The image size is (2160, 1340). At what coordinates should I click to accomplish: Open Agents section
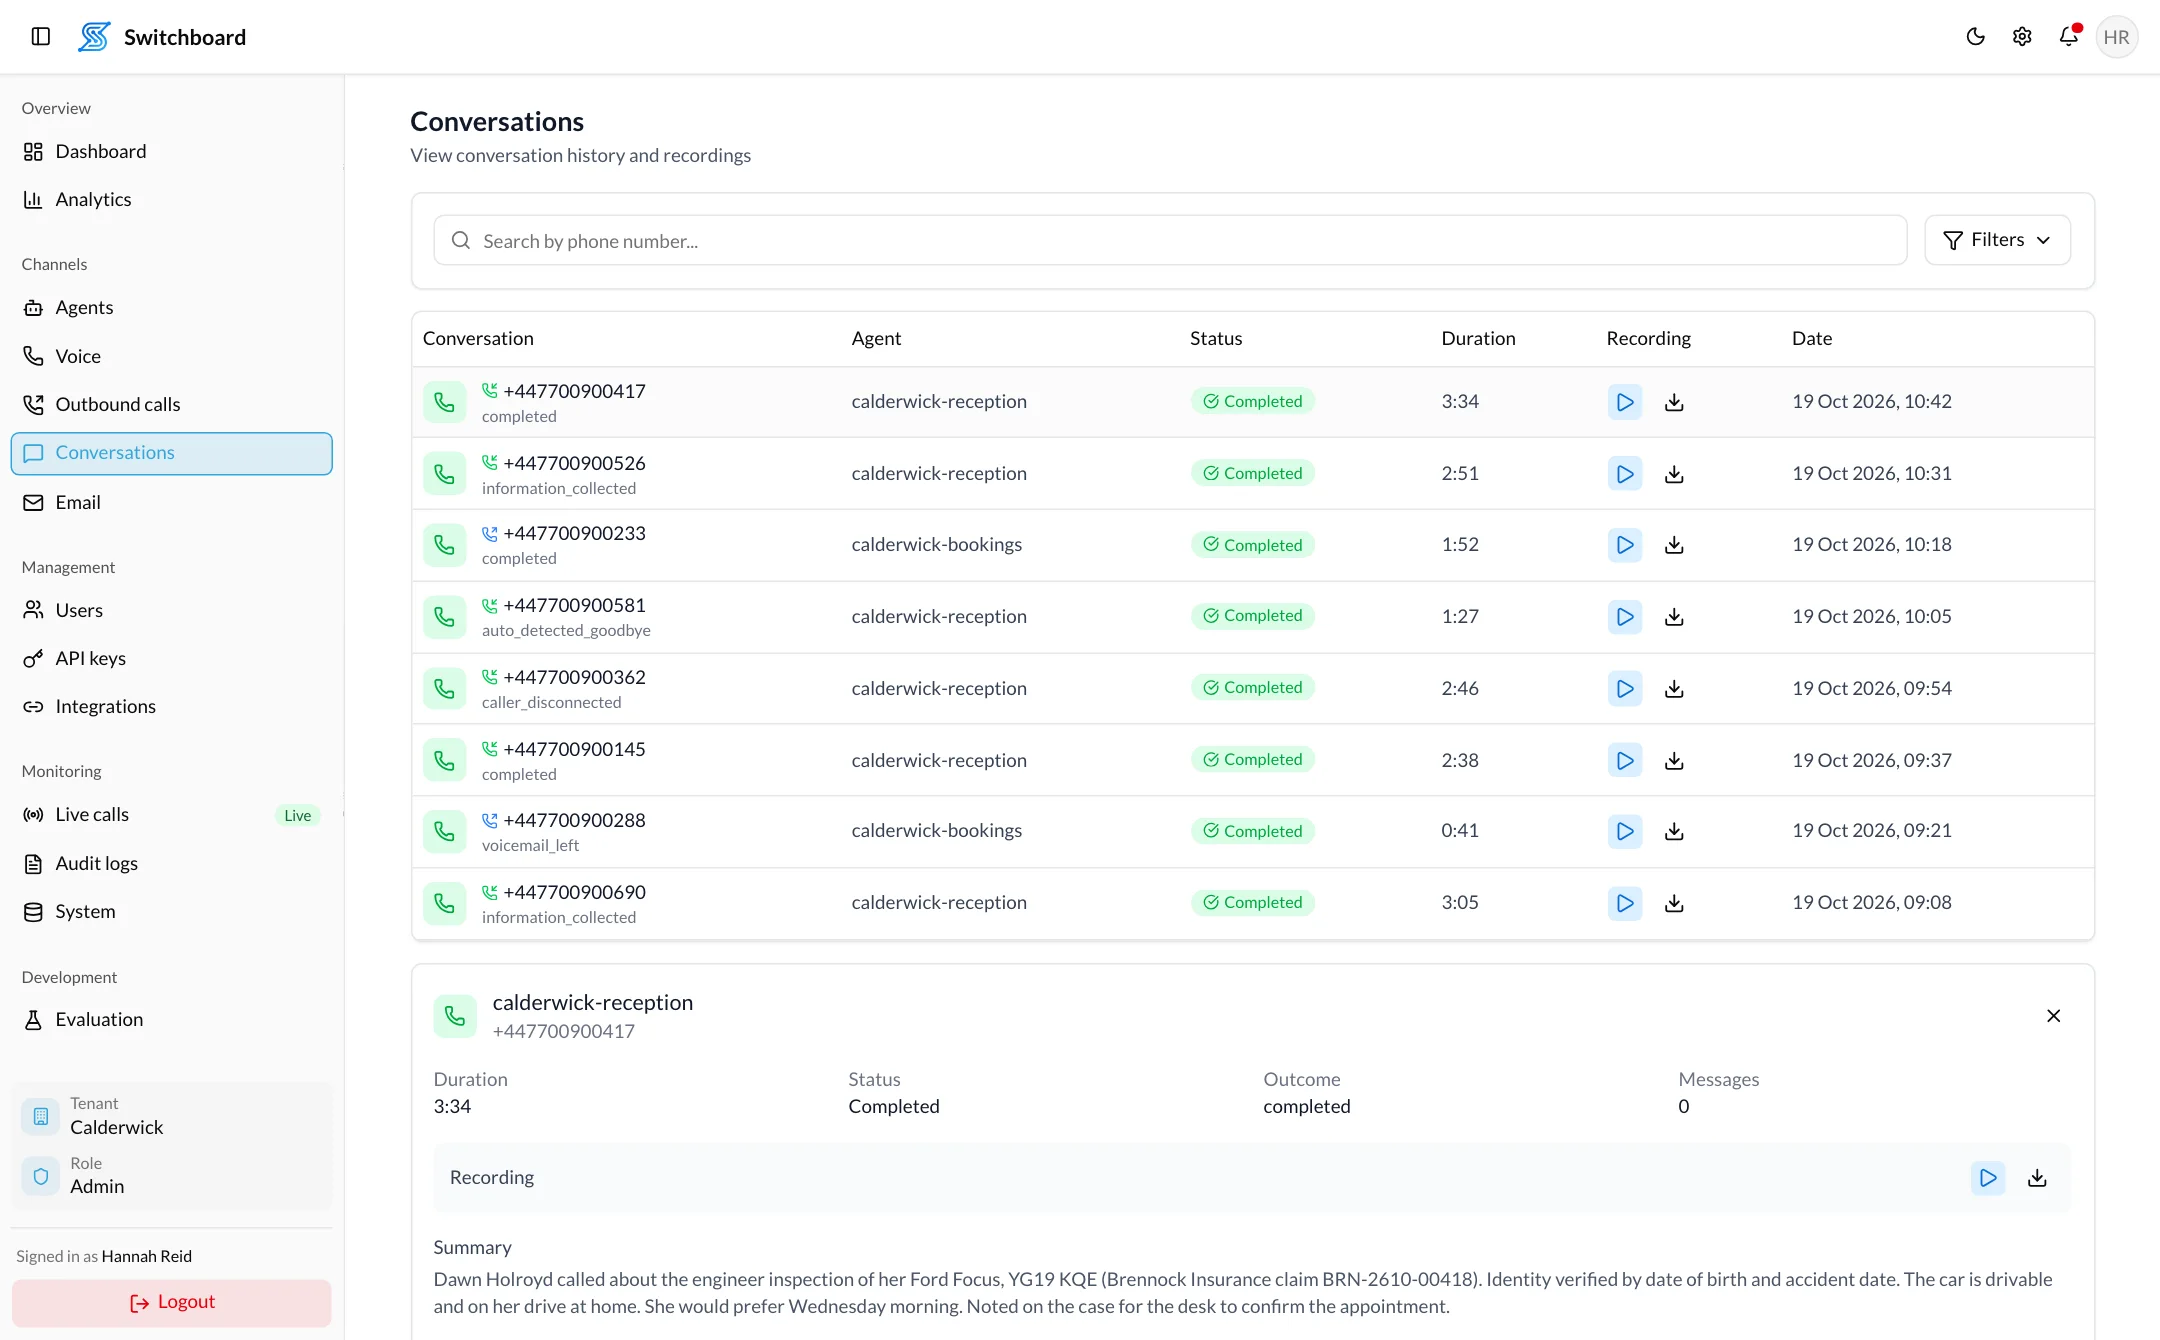(x=171, y=307)
